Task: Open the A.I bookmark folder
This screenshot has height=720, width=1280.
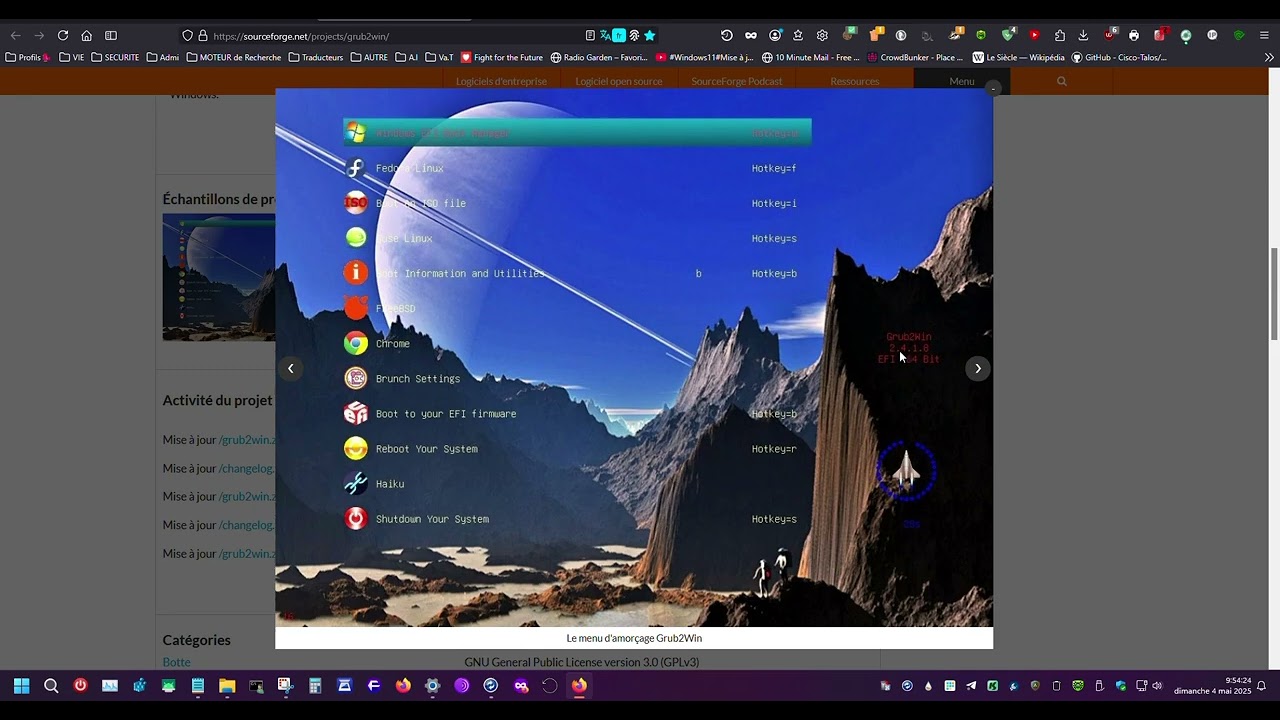Action: [x=407, y=57]
